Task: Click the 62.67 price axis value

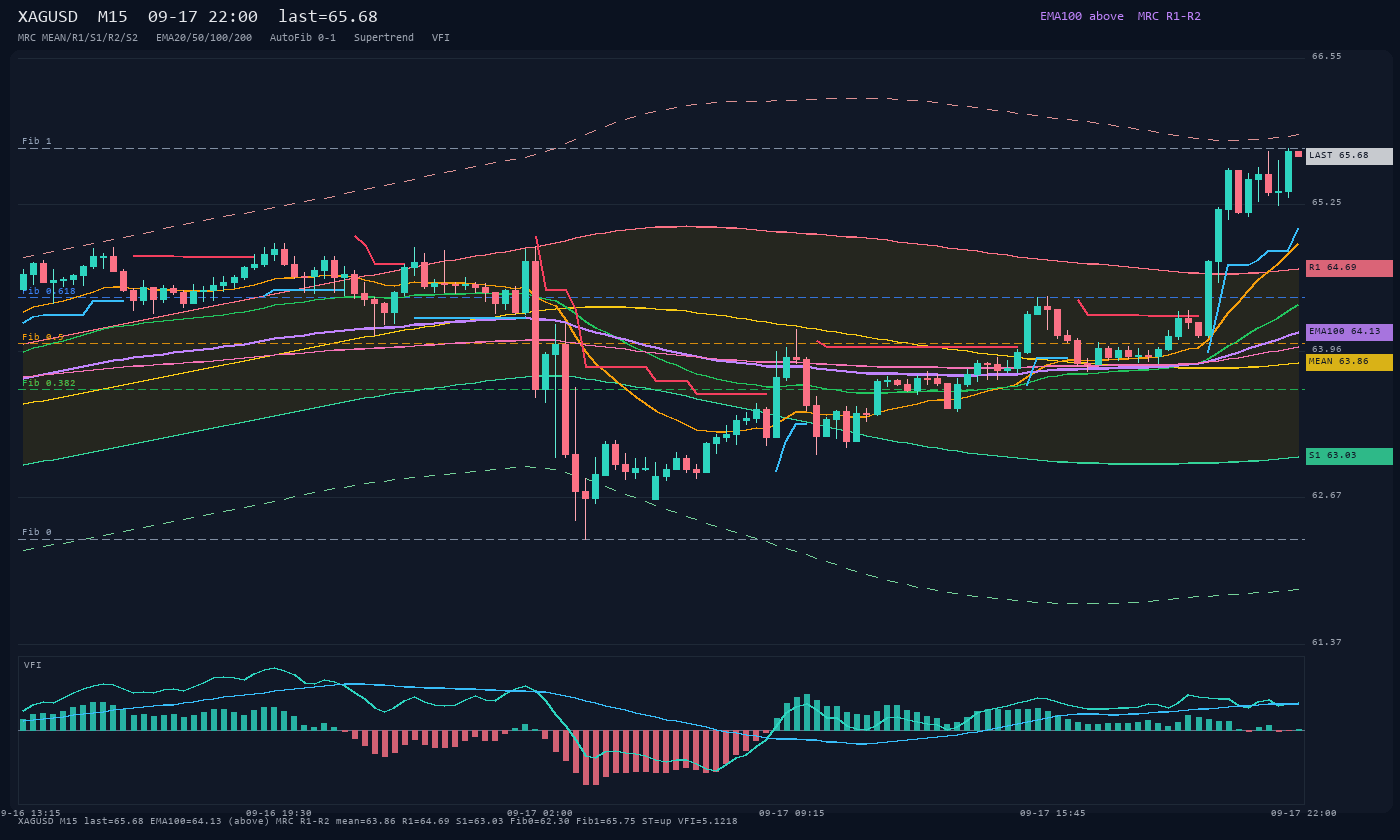Action: [1327, 496]
